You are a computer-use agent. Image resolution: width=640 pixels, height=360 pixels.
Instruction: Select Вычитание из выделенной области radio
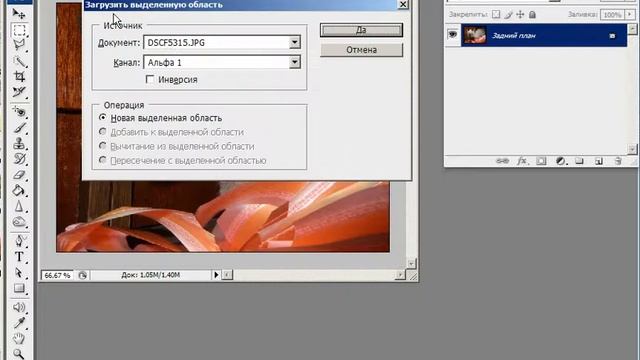103,146
